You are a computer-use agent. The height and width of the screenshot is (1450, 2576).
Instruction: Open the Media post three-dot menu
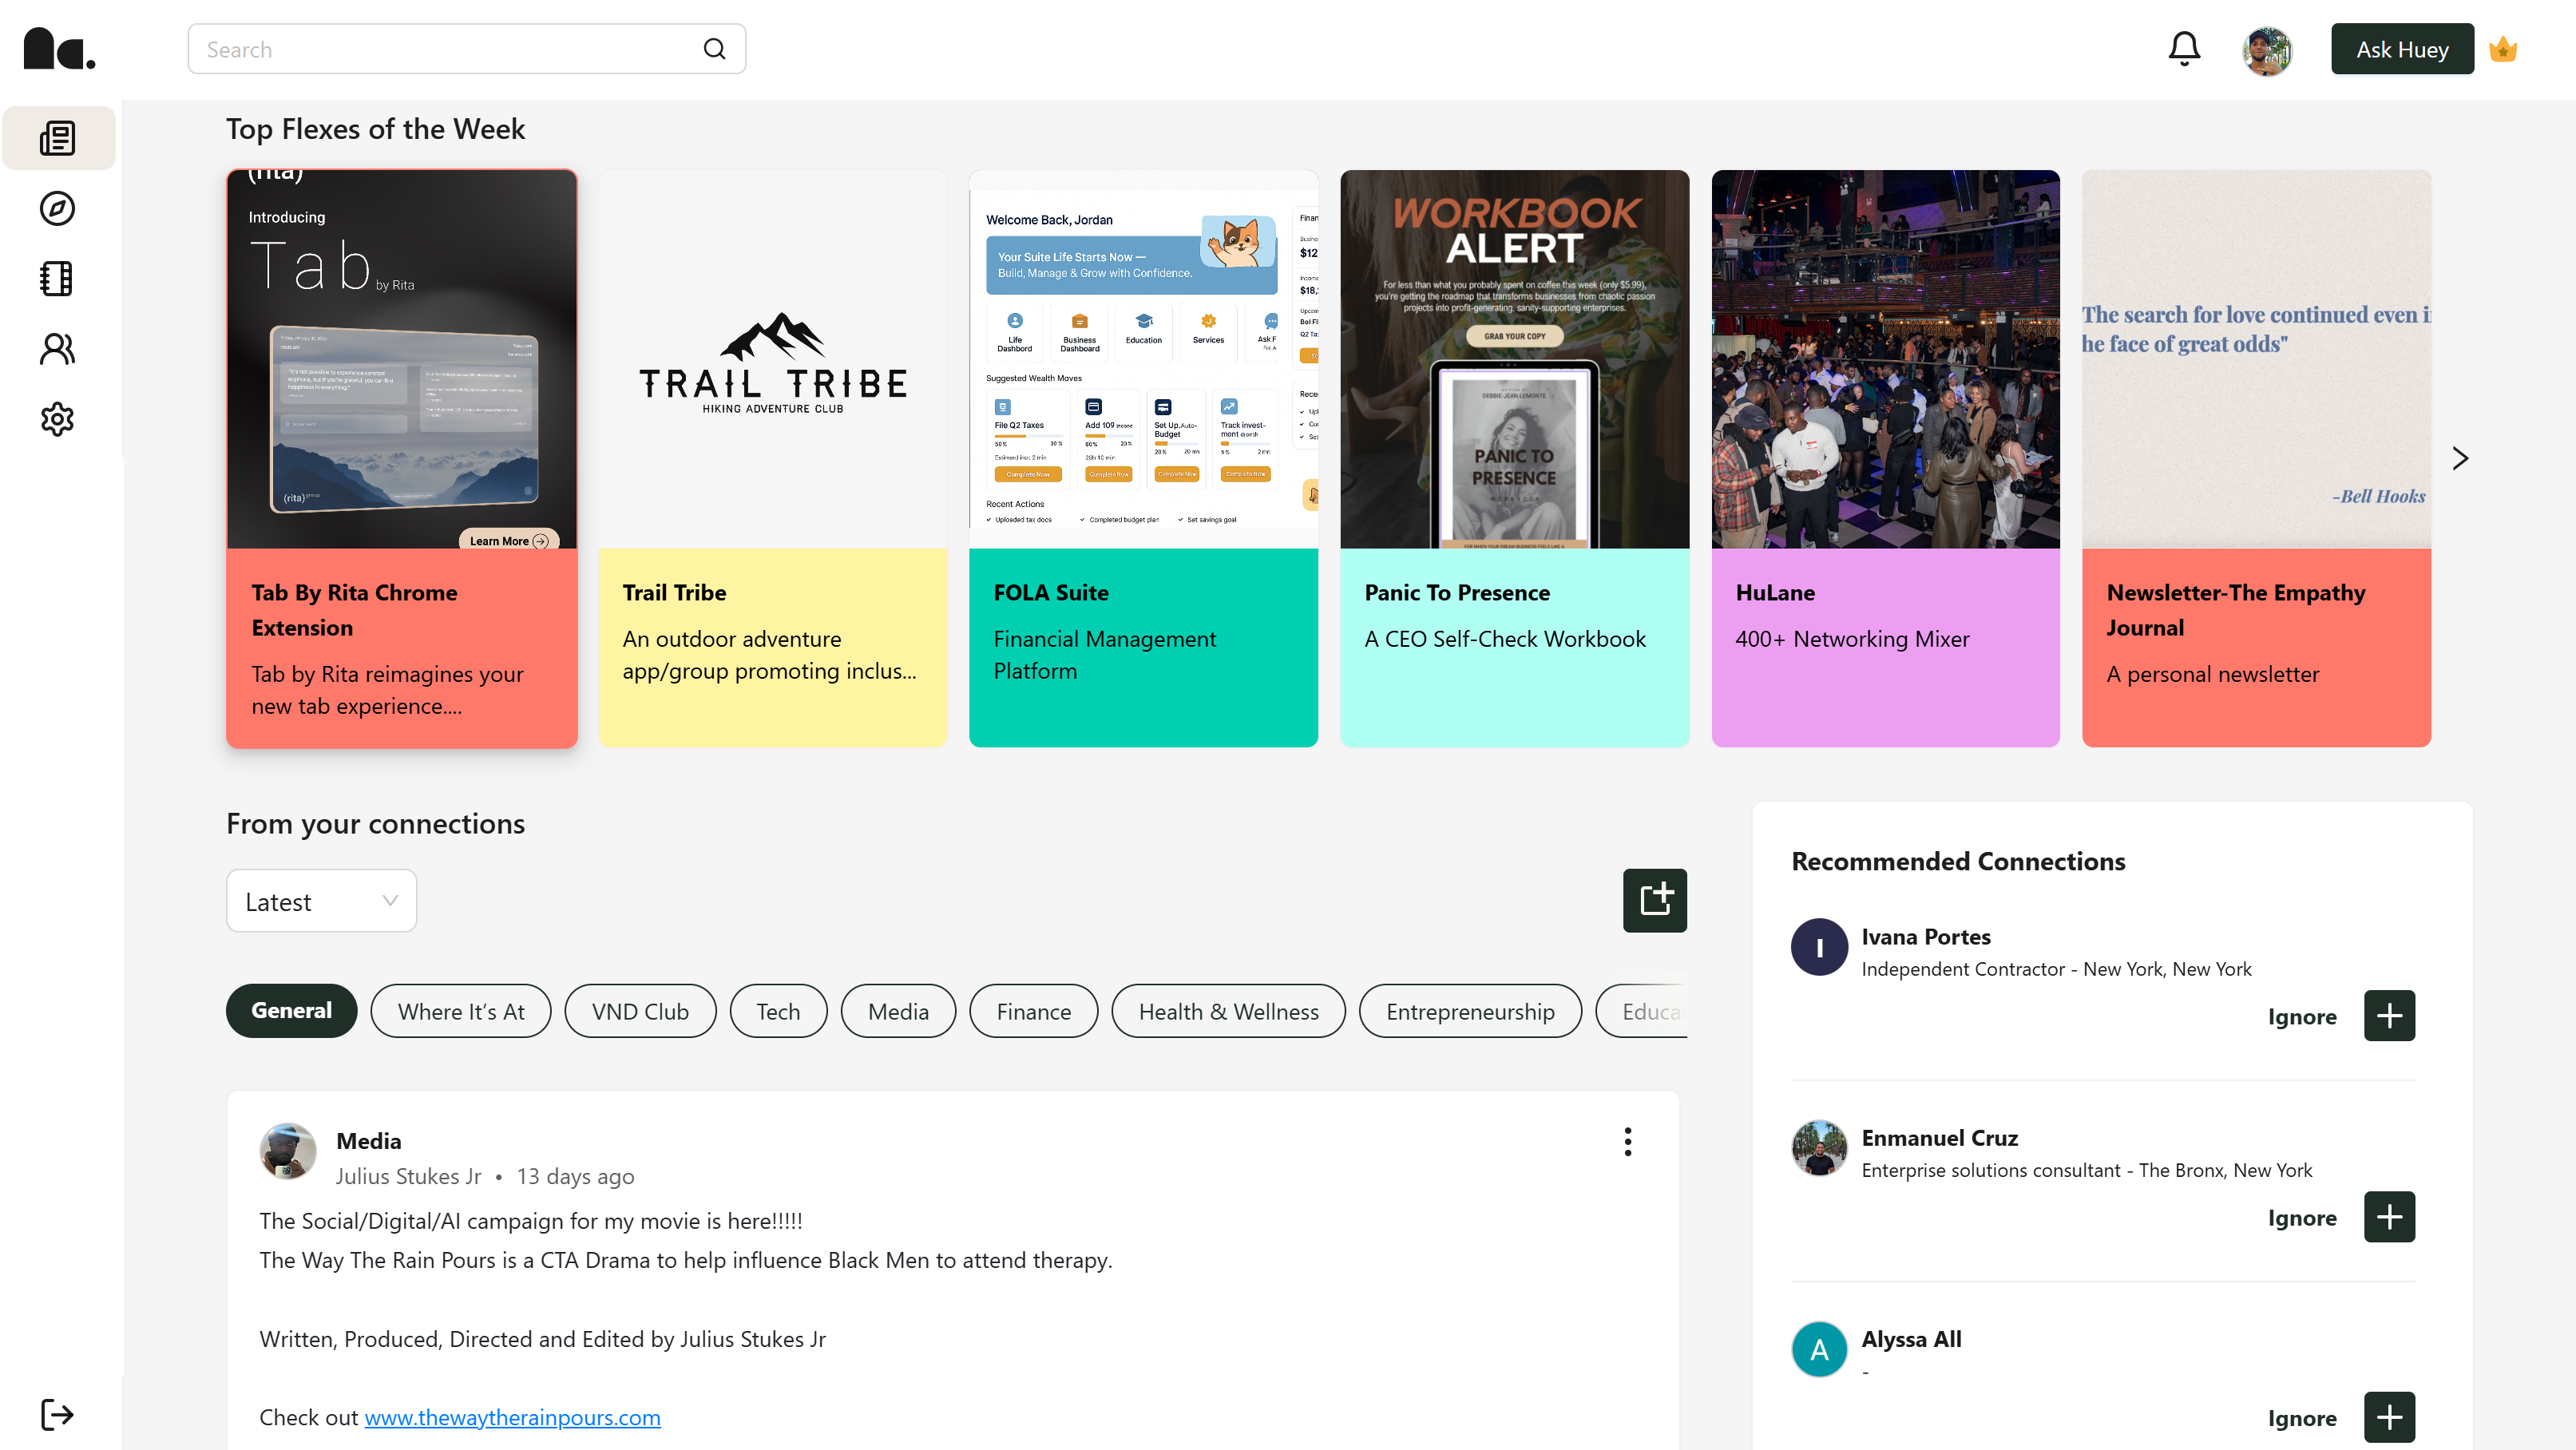1628,1141
